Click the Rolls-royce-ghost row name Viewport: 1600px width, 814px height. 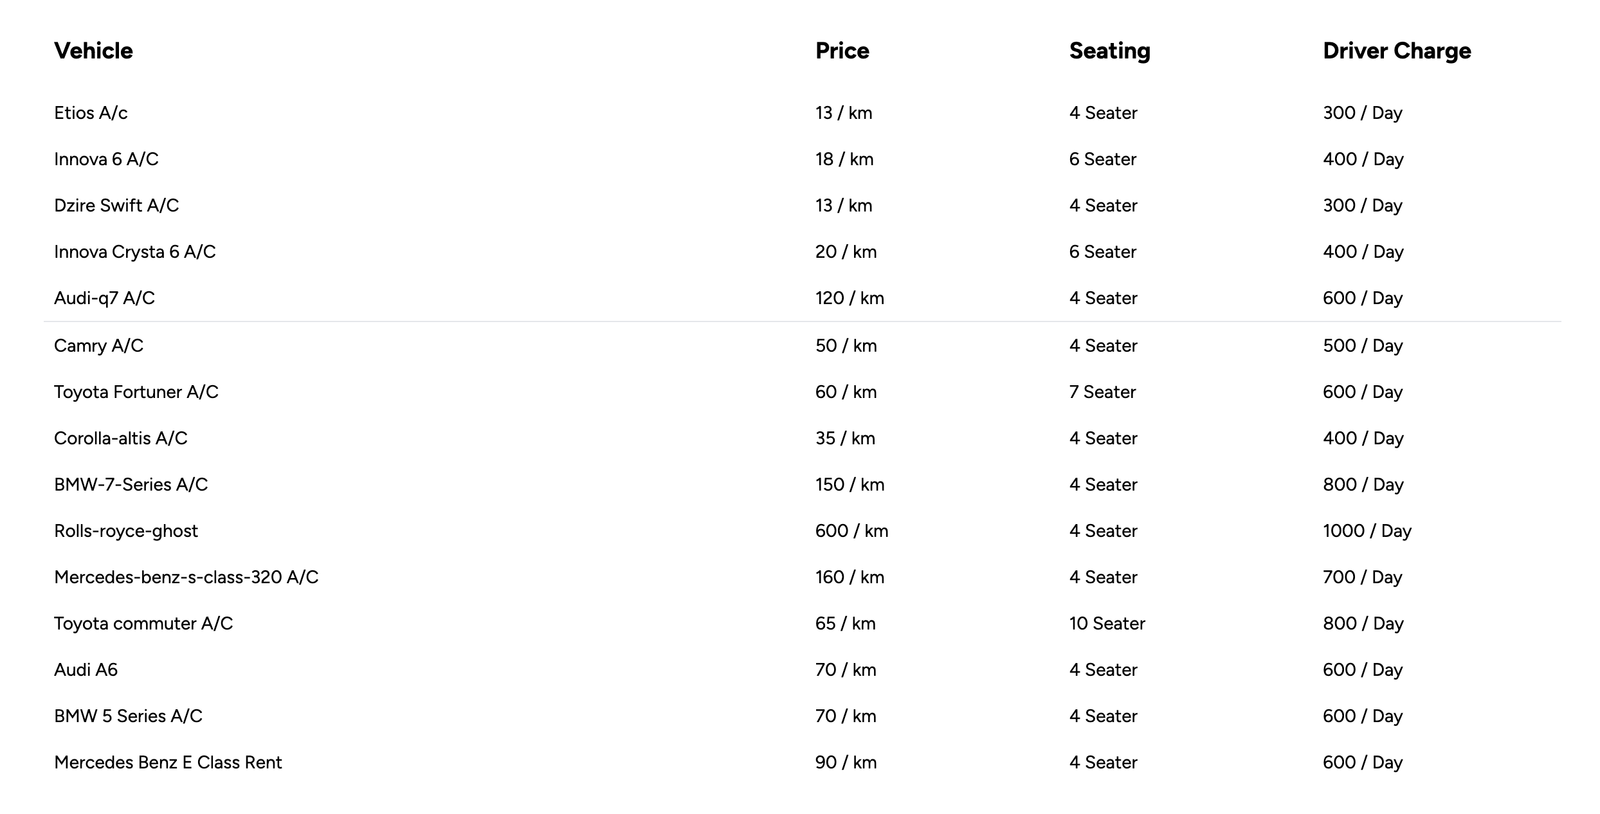[x=126, y=531]
